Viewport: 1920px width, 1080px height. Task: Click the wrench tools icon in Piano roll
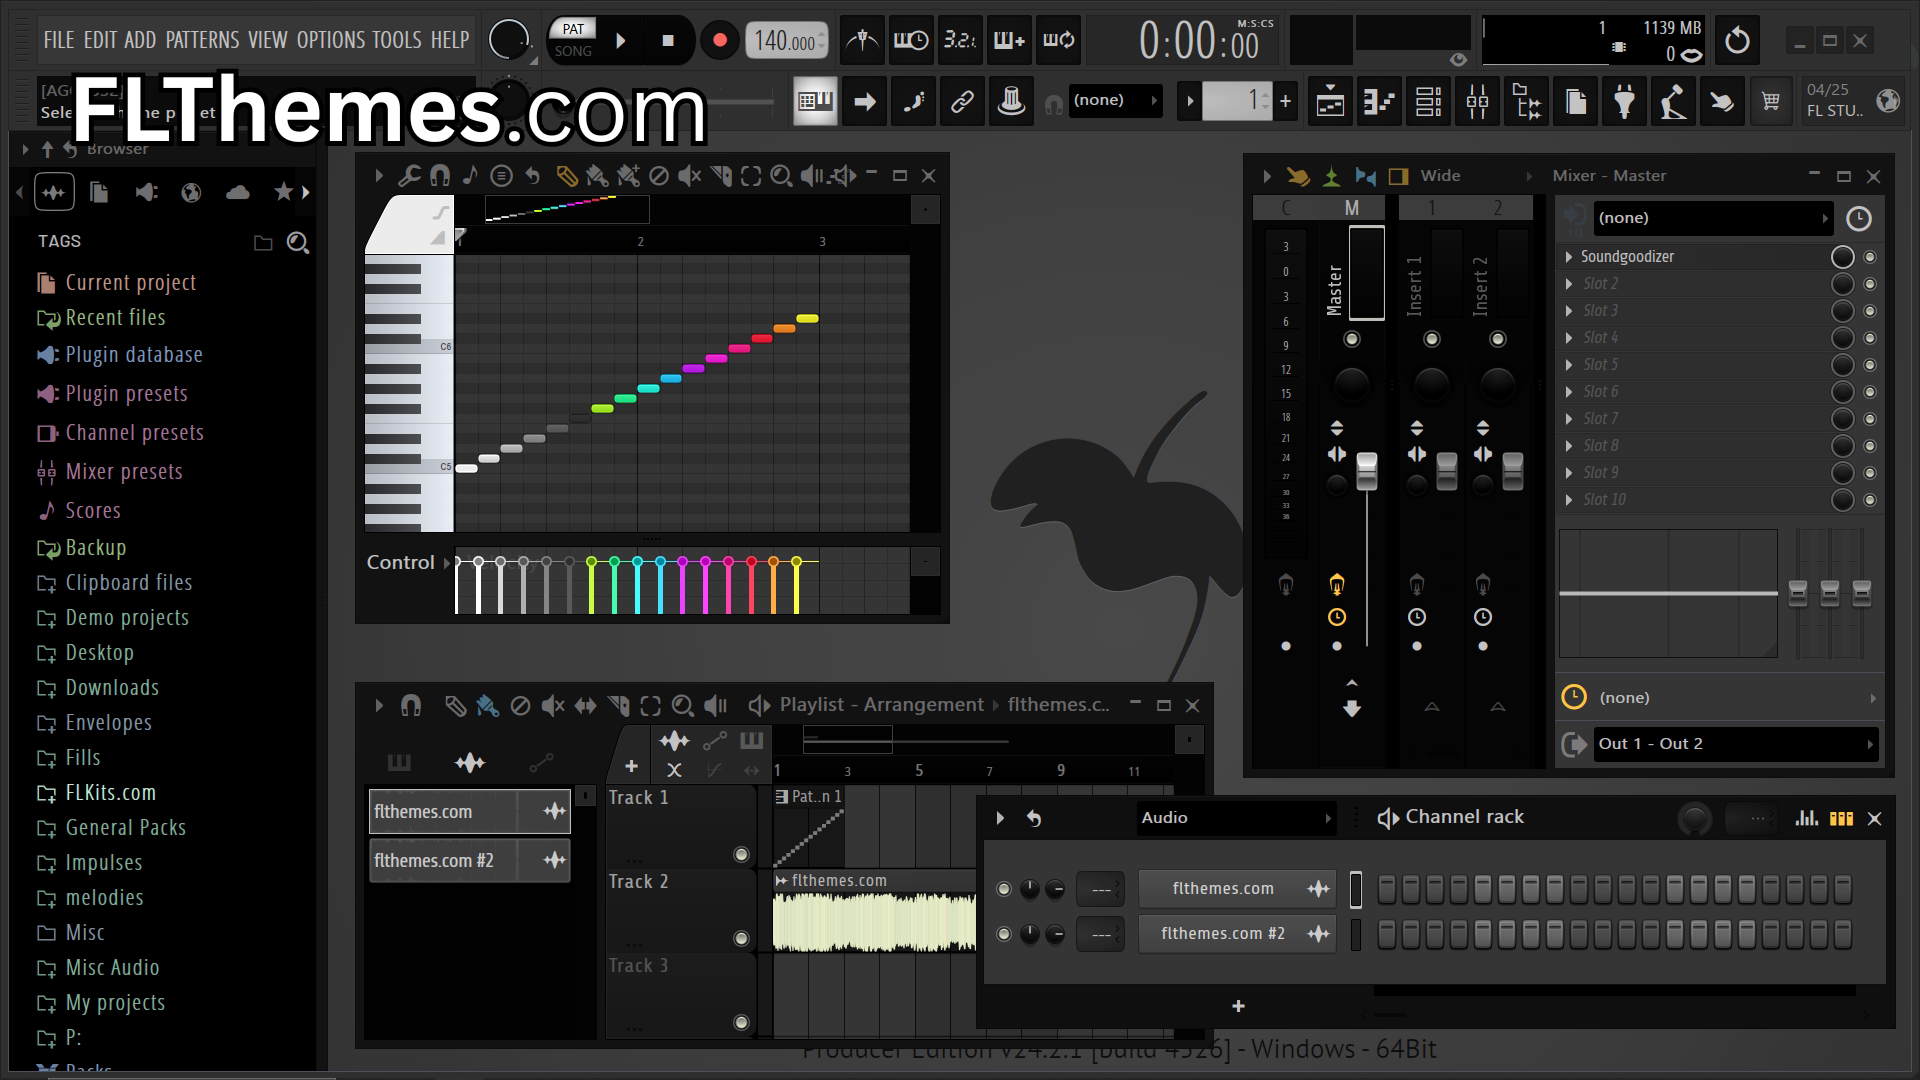coord(408,176)
